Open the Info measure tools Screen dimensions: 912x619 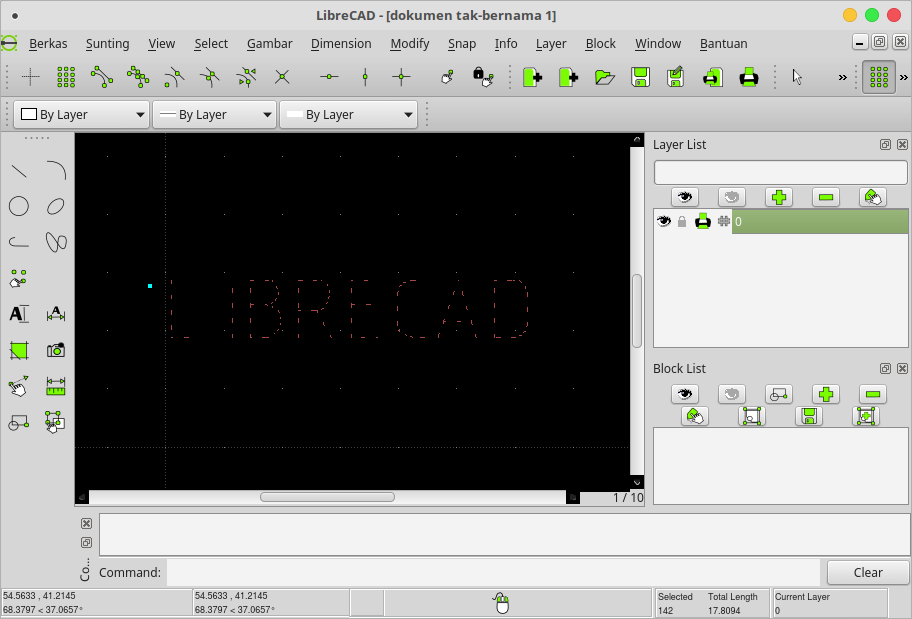(x=56, y=386)
